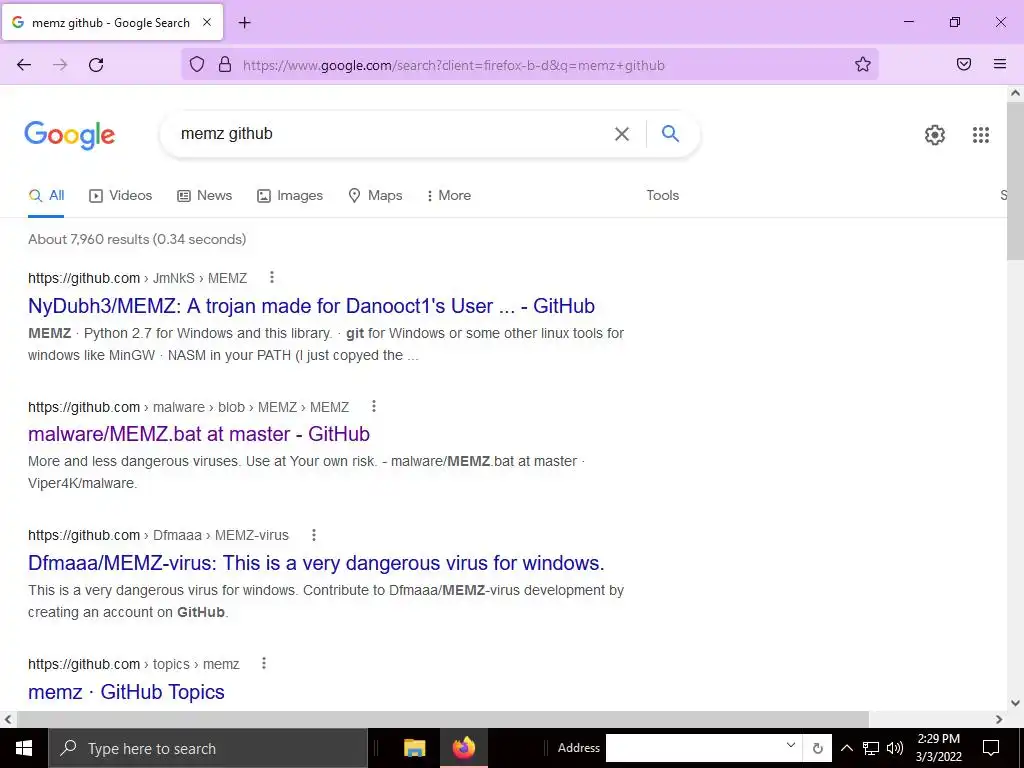This screenshot has width=1024, height=768.
Task: Click the Google logo
Action: point(70,135)
